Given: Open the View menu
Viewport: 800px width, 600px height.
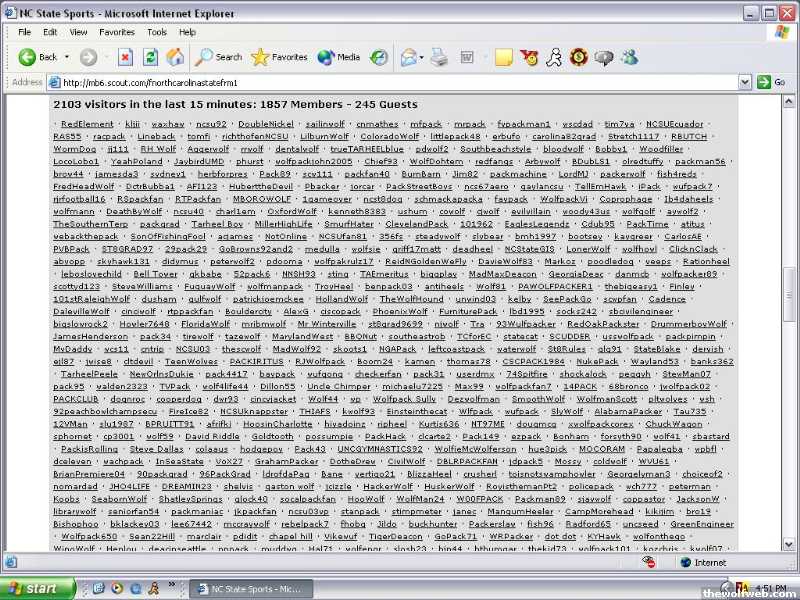Looking at the screenshot, I should pyautogui.click(x=82, y=32).
